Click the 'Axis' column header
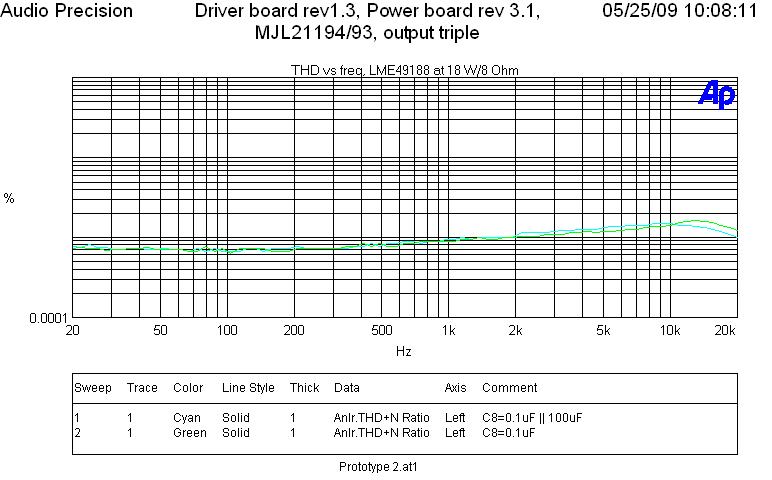This screenshot has width=772, height=480. coord(455,388)
